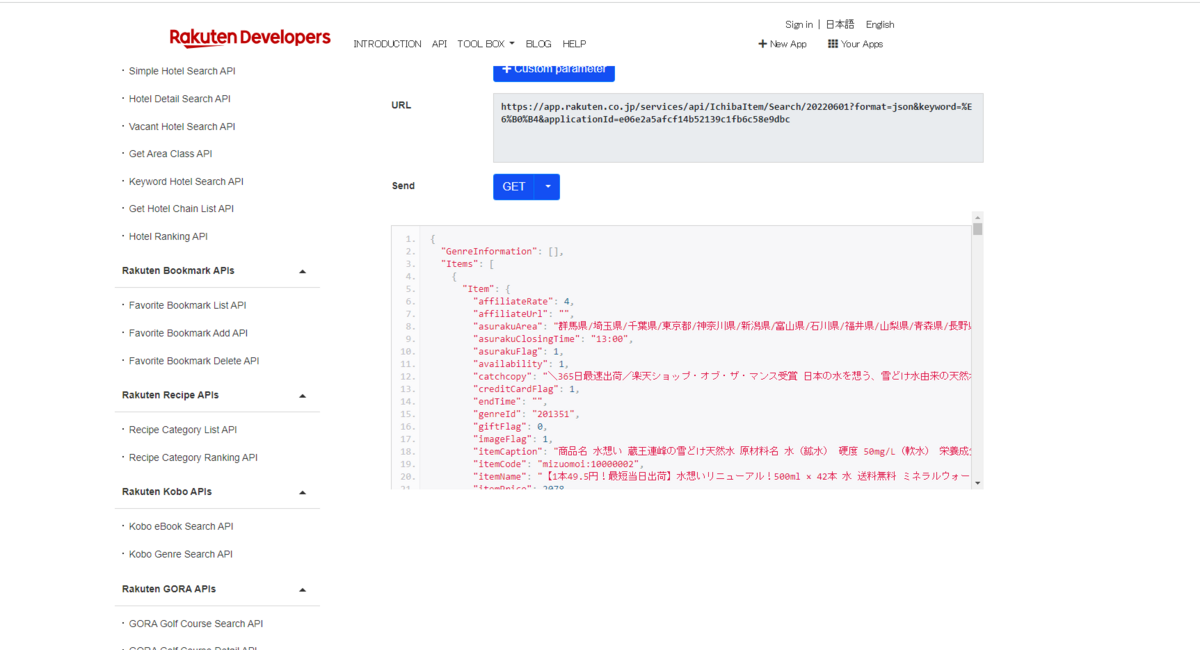Open Hotel Detail Search API

pos(180,99)
